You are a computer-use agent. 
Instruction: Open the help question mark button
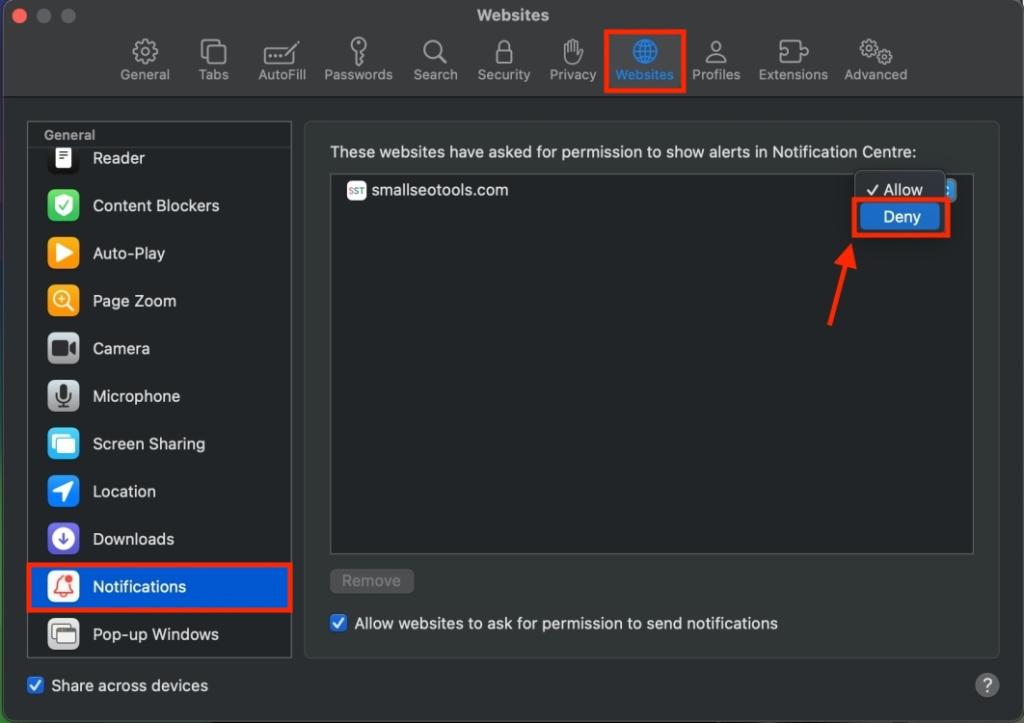(x=987, y=685)
